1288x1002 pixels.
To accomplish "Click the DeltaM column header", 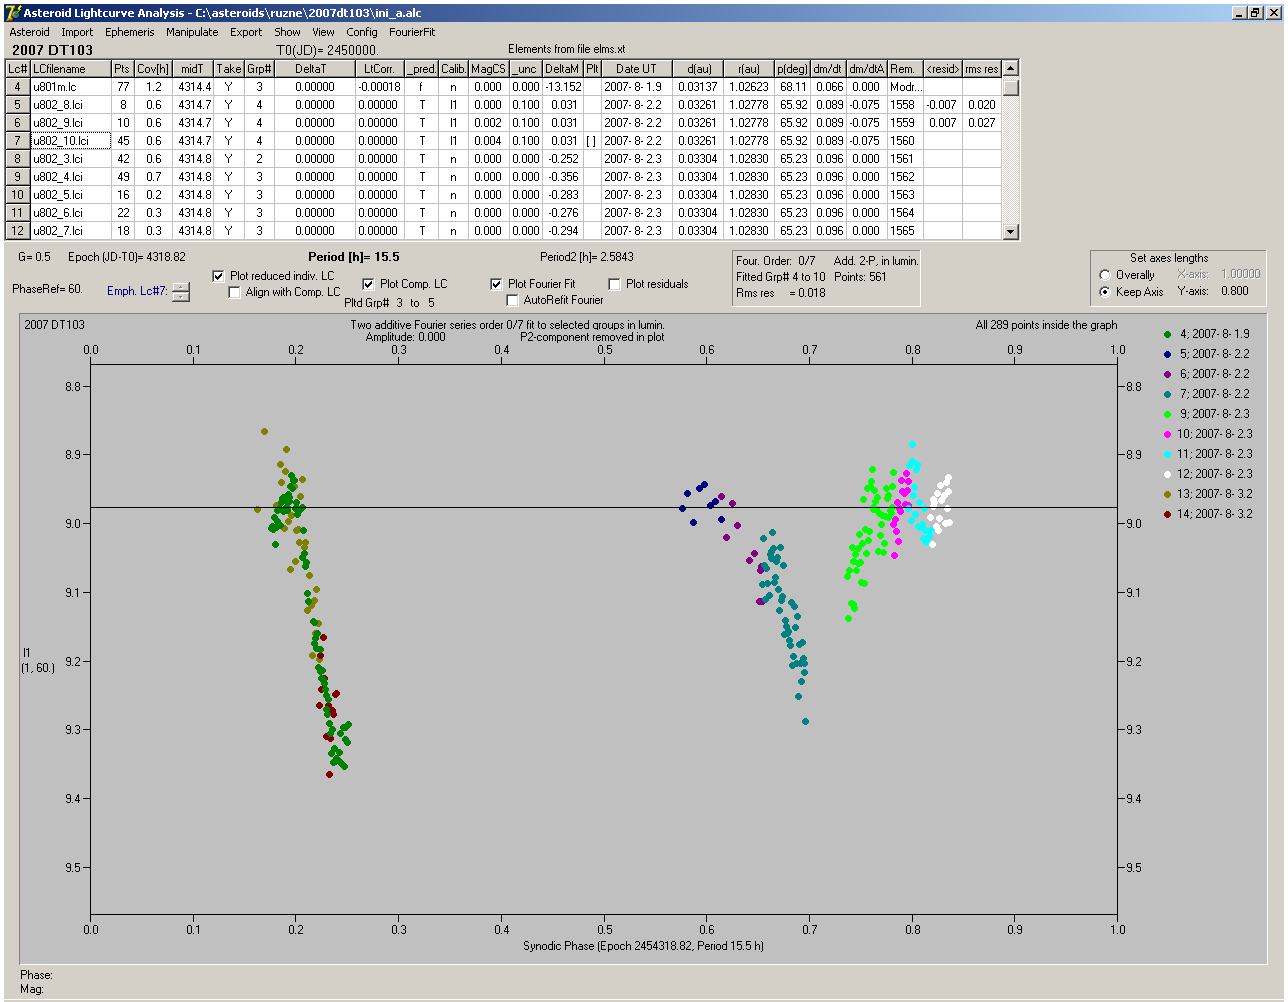I will click(x=563, y=69).
